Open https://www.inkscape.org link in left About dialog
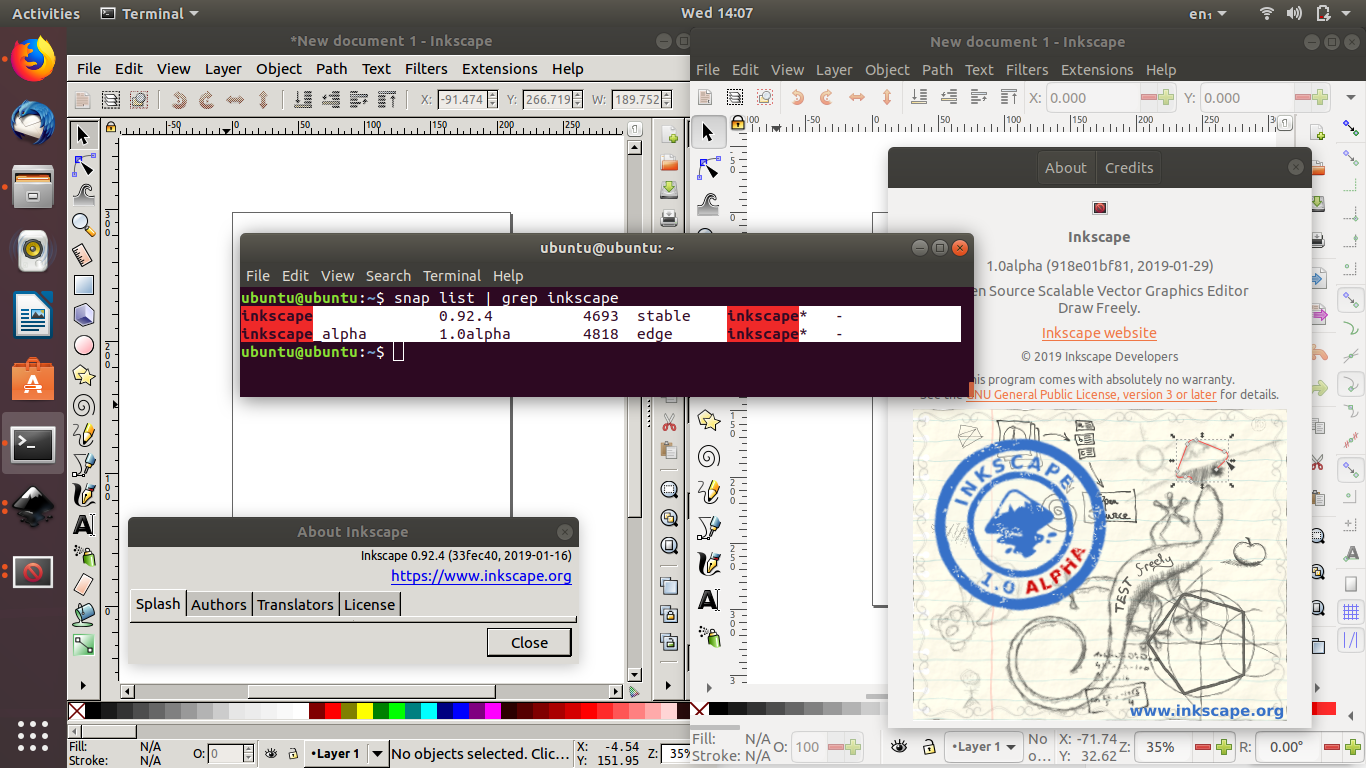Screen dimensions: 1366x768 click(x=481, y=576)
